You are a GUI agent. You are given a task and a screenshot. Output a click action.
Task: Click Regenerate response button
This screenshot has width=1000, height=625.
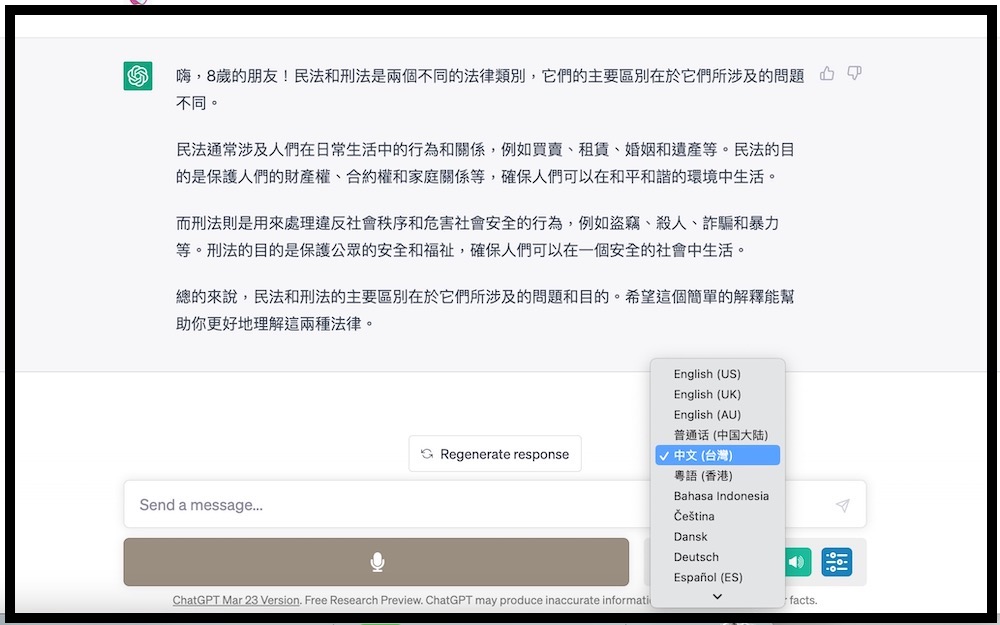tap(495, 454)
